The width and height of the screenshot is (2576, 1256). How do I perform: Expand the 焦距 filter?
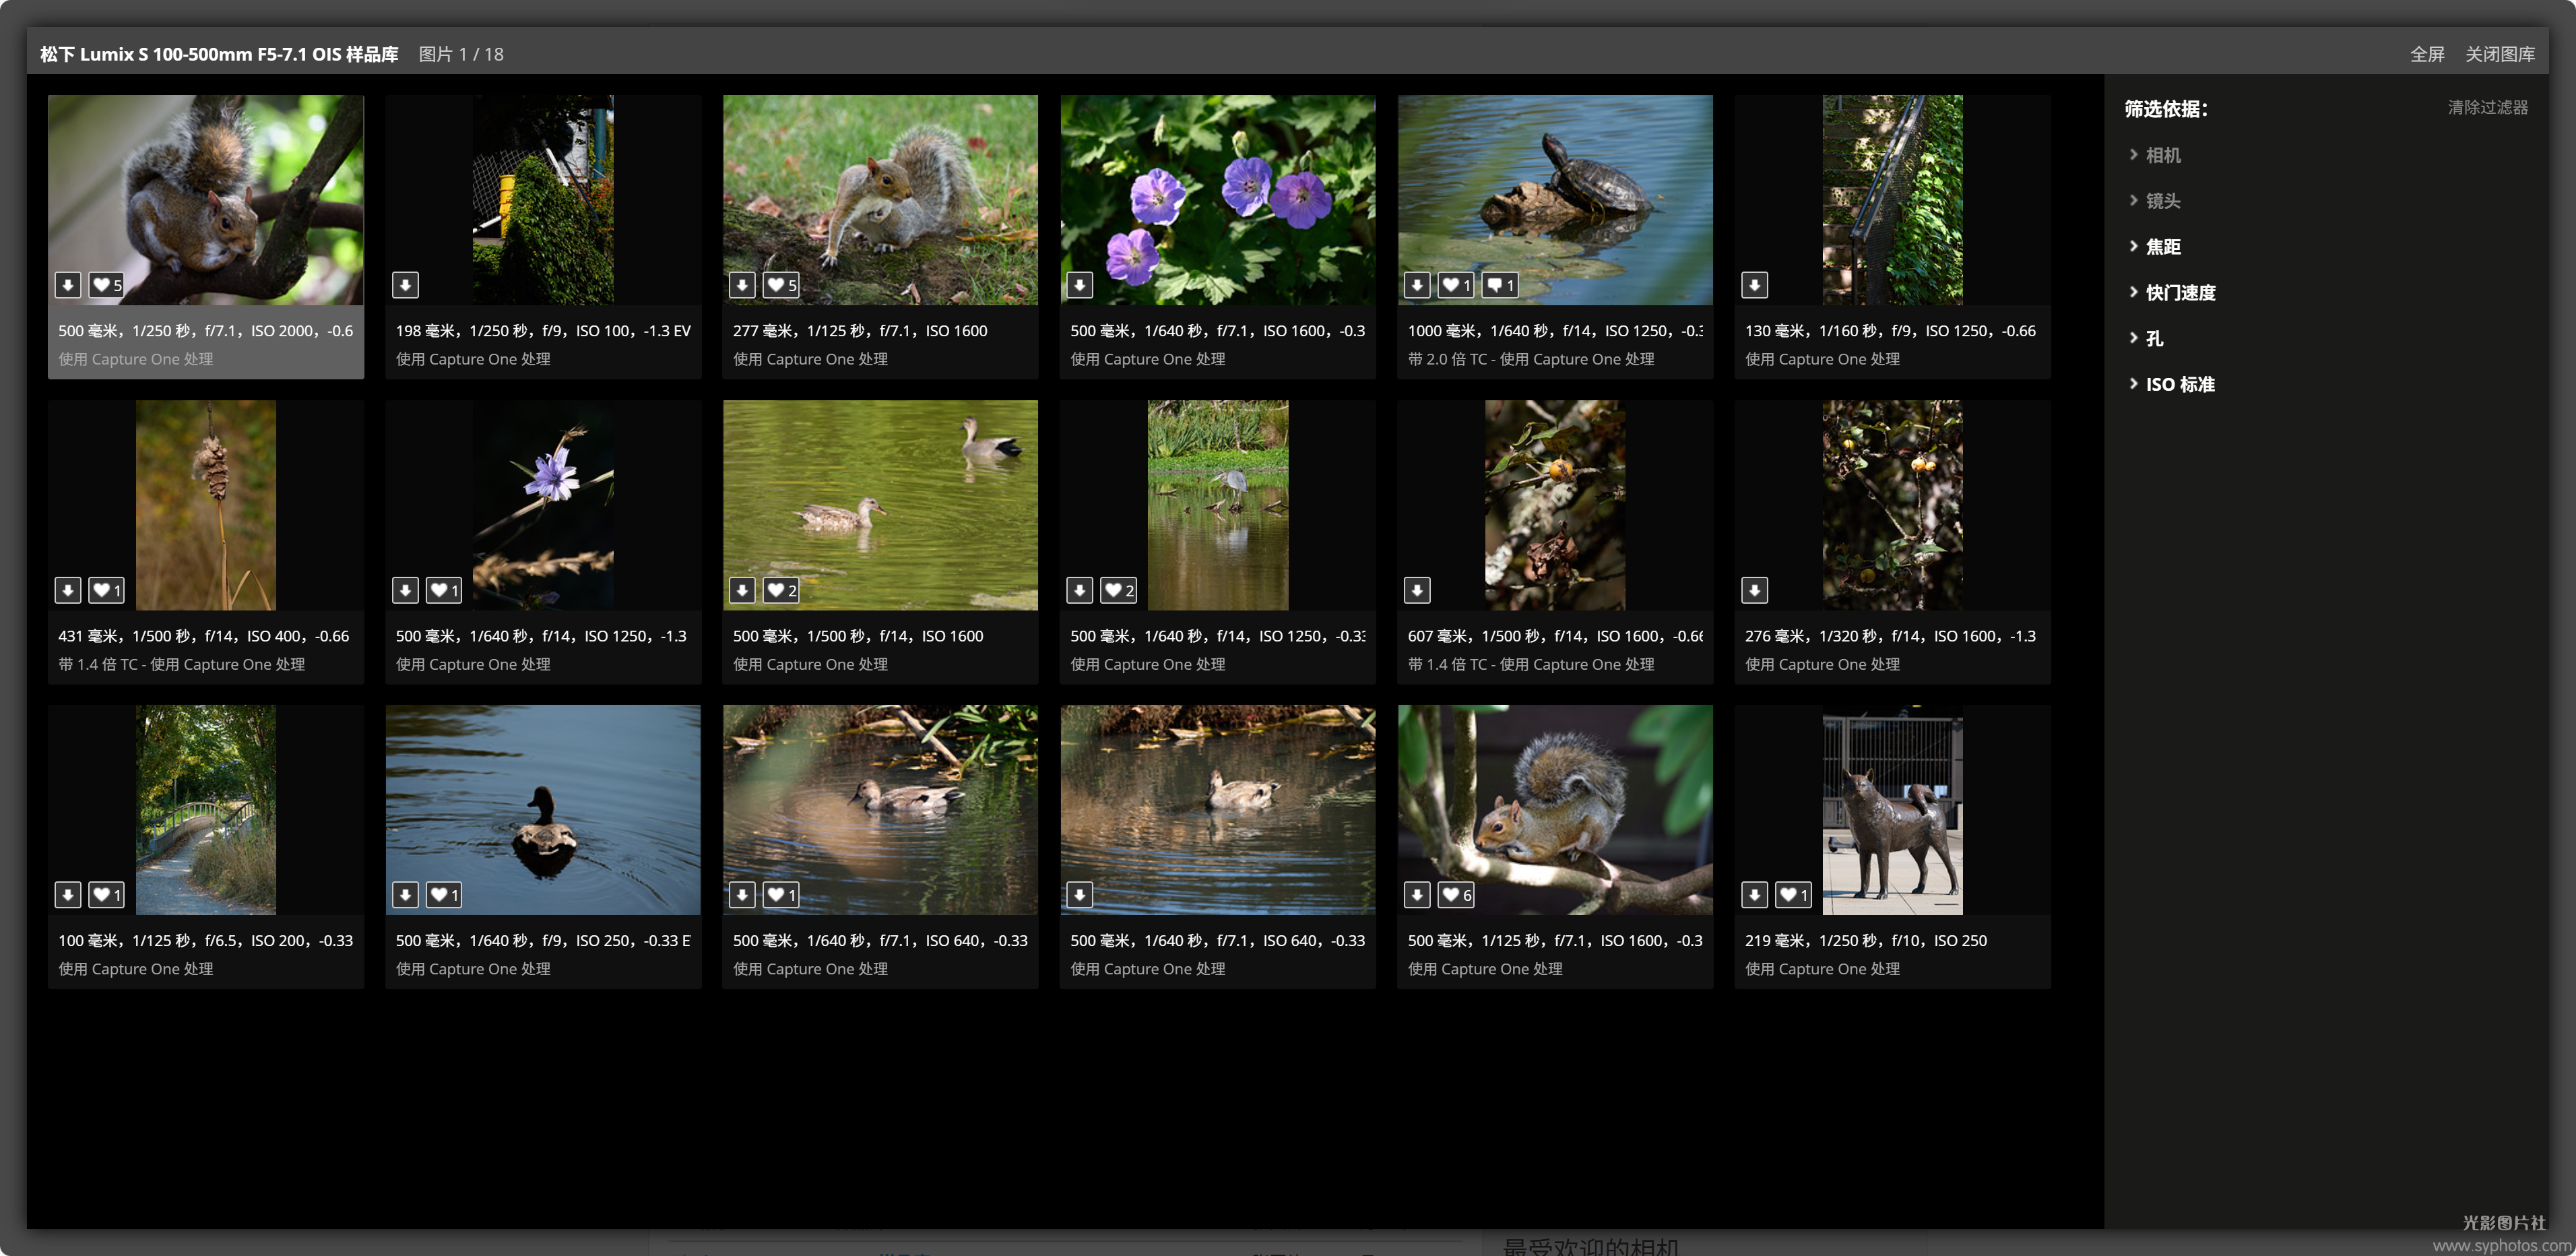click(2155, 247)
